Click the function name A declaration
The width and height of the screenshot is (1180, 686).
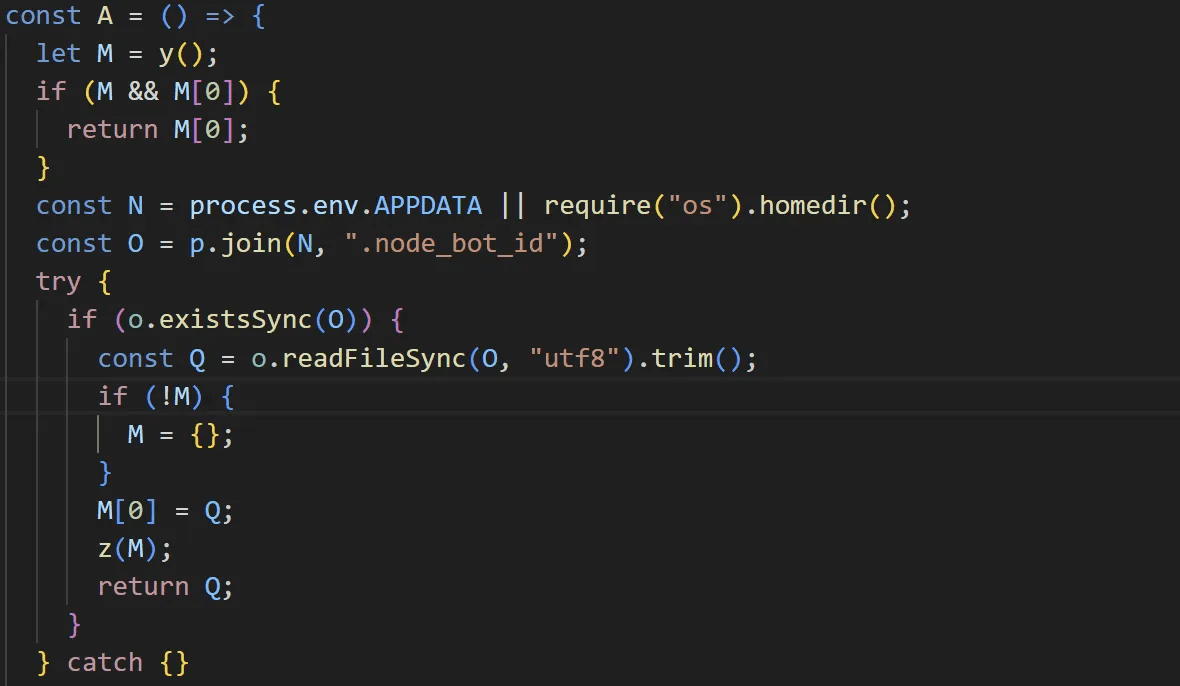click(105, 15)
